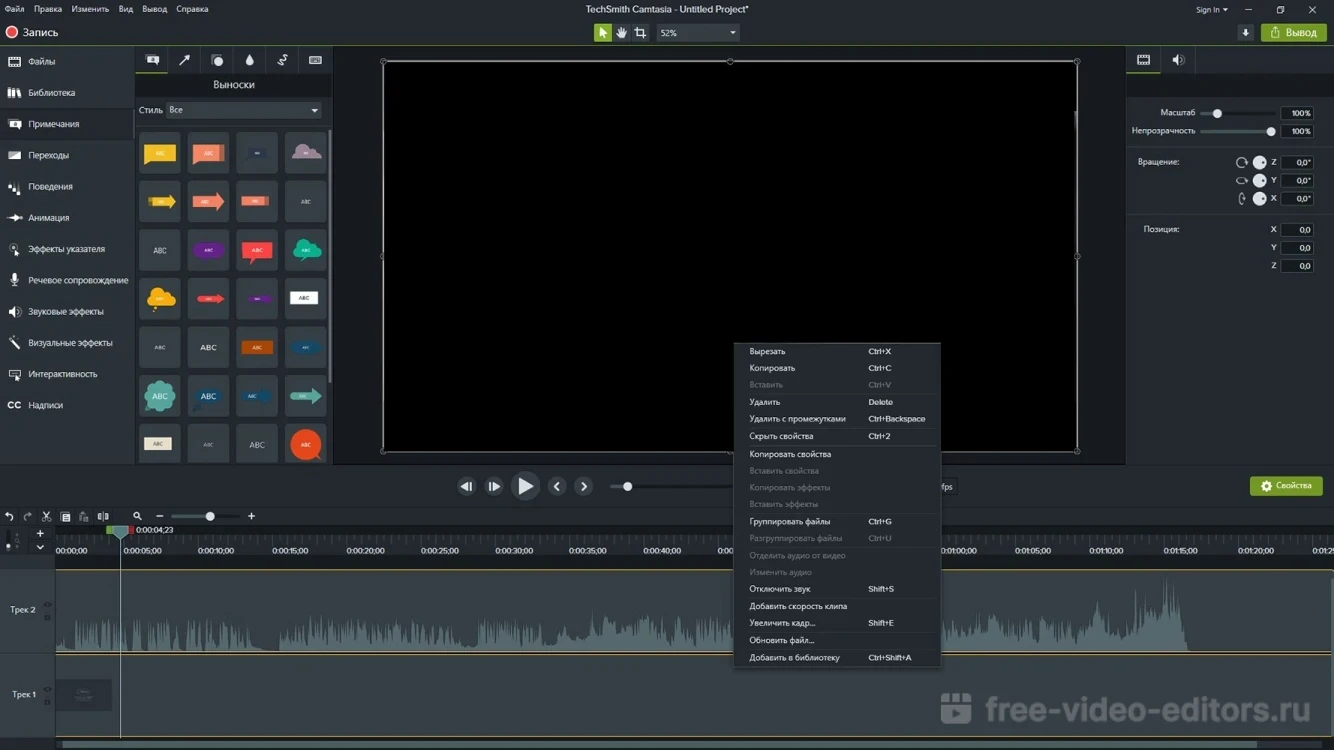Open the sketch motion annotation tab
The width and height of the screenshot is (1334, 750).
click(282, 60)
